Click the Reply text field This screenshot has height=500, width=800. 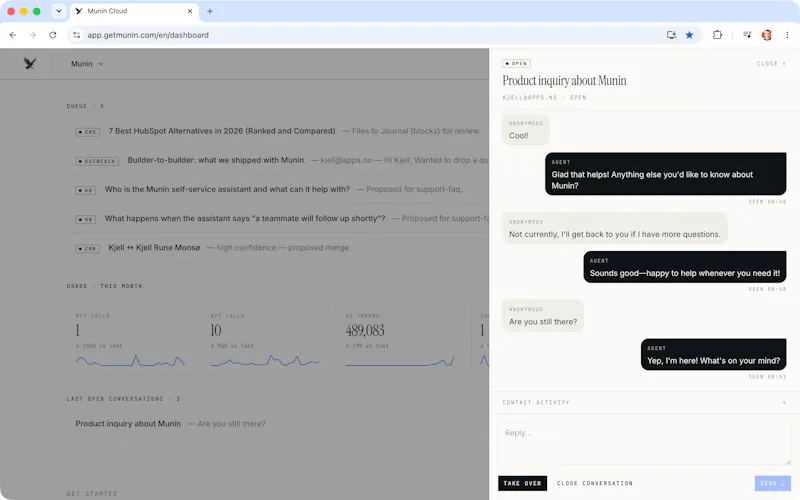[644, 444]
